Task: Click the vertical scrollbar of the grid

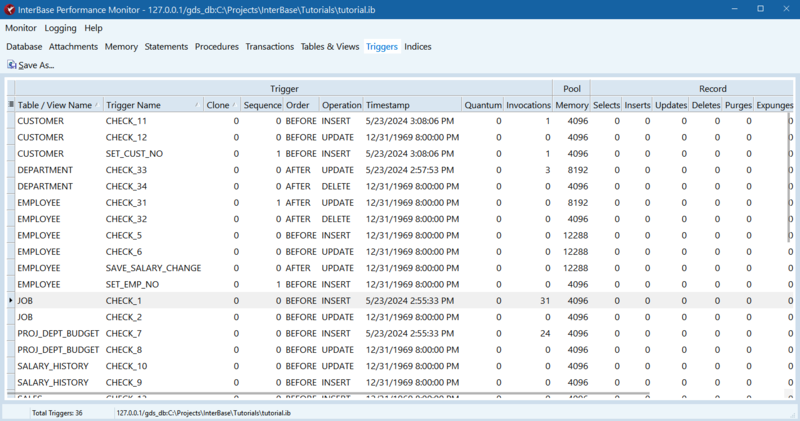Action: click(x=789, y=179)
